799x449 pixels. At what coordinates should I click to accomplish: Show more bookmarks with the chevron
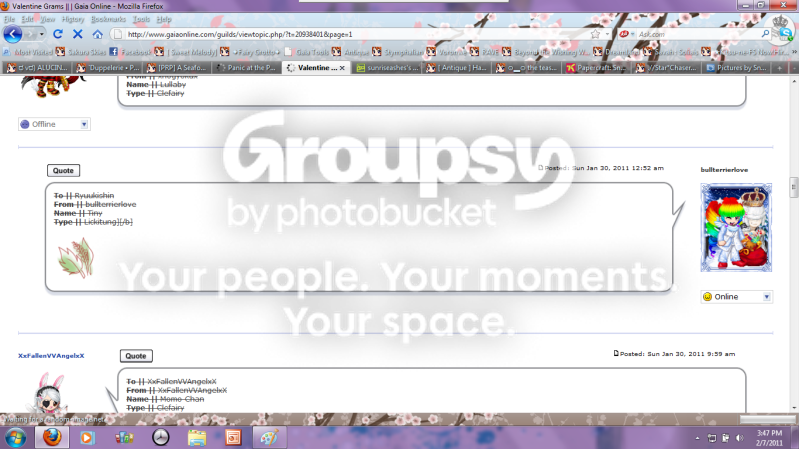pyautogui.click(x=794, y=52)
